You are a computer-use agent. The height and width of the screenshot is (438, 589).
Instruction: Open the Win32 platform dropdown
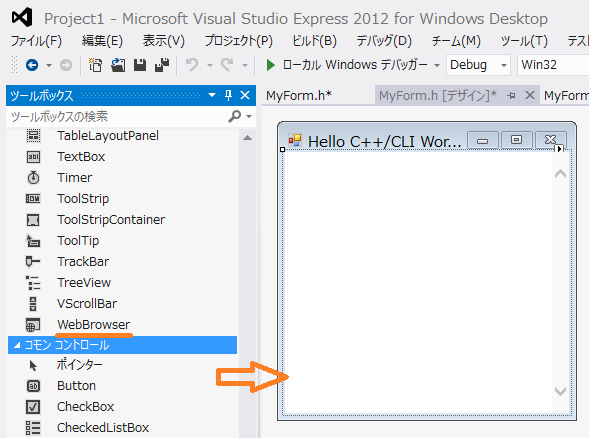(553, 65)
